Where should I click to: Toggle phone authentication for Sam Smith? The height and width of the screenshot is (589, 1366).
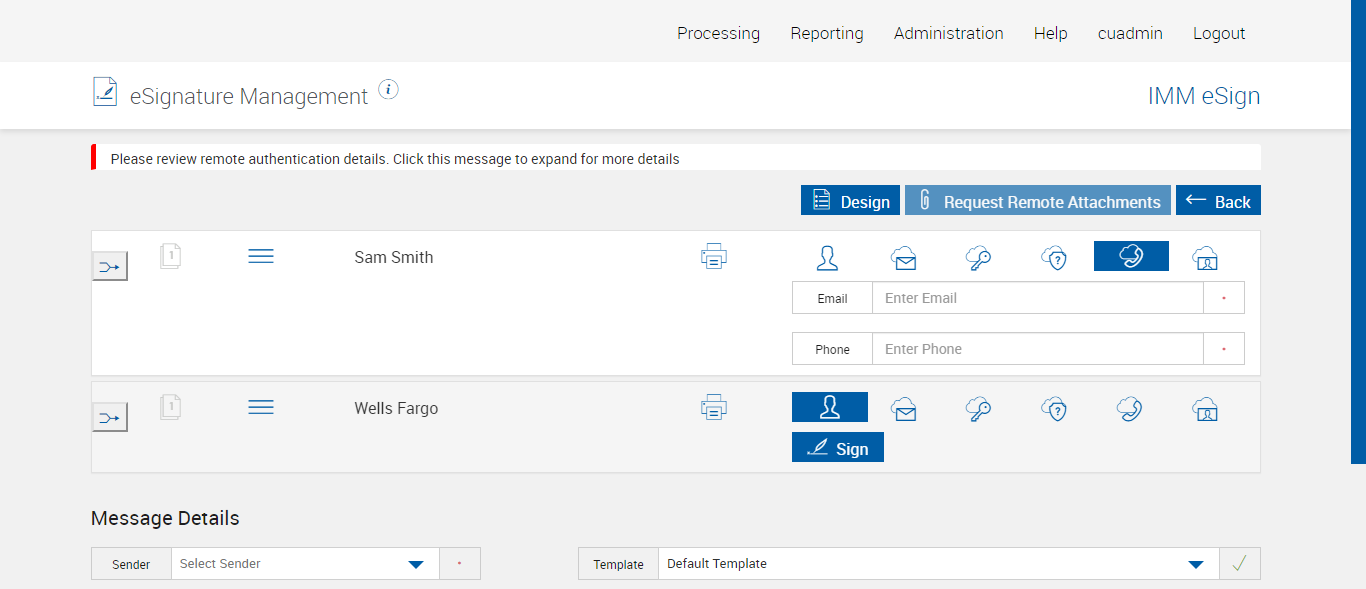pos(1131,256)
